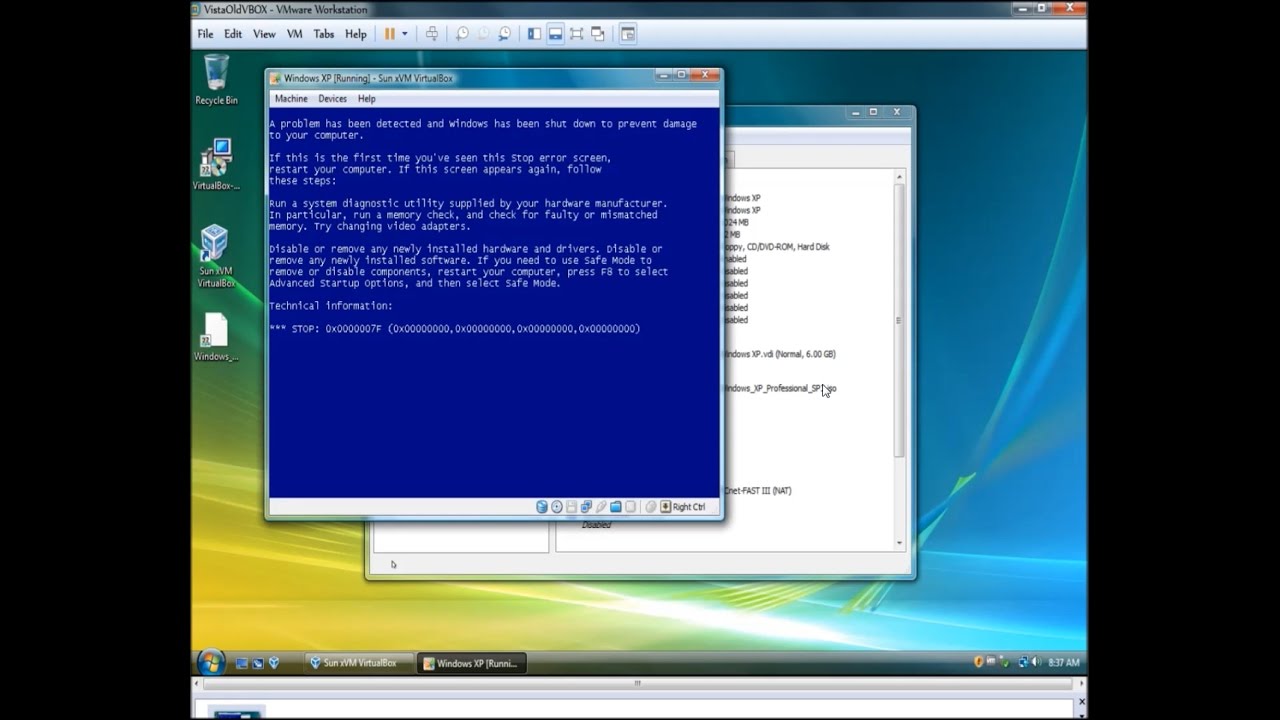Show the VMware library sidebar view icon
Viewport: 1280px width, 720px height.
pyautogui.click(x=534, y=33)
